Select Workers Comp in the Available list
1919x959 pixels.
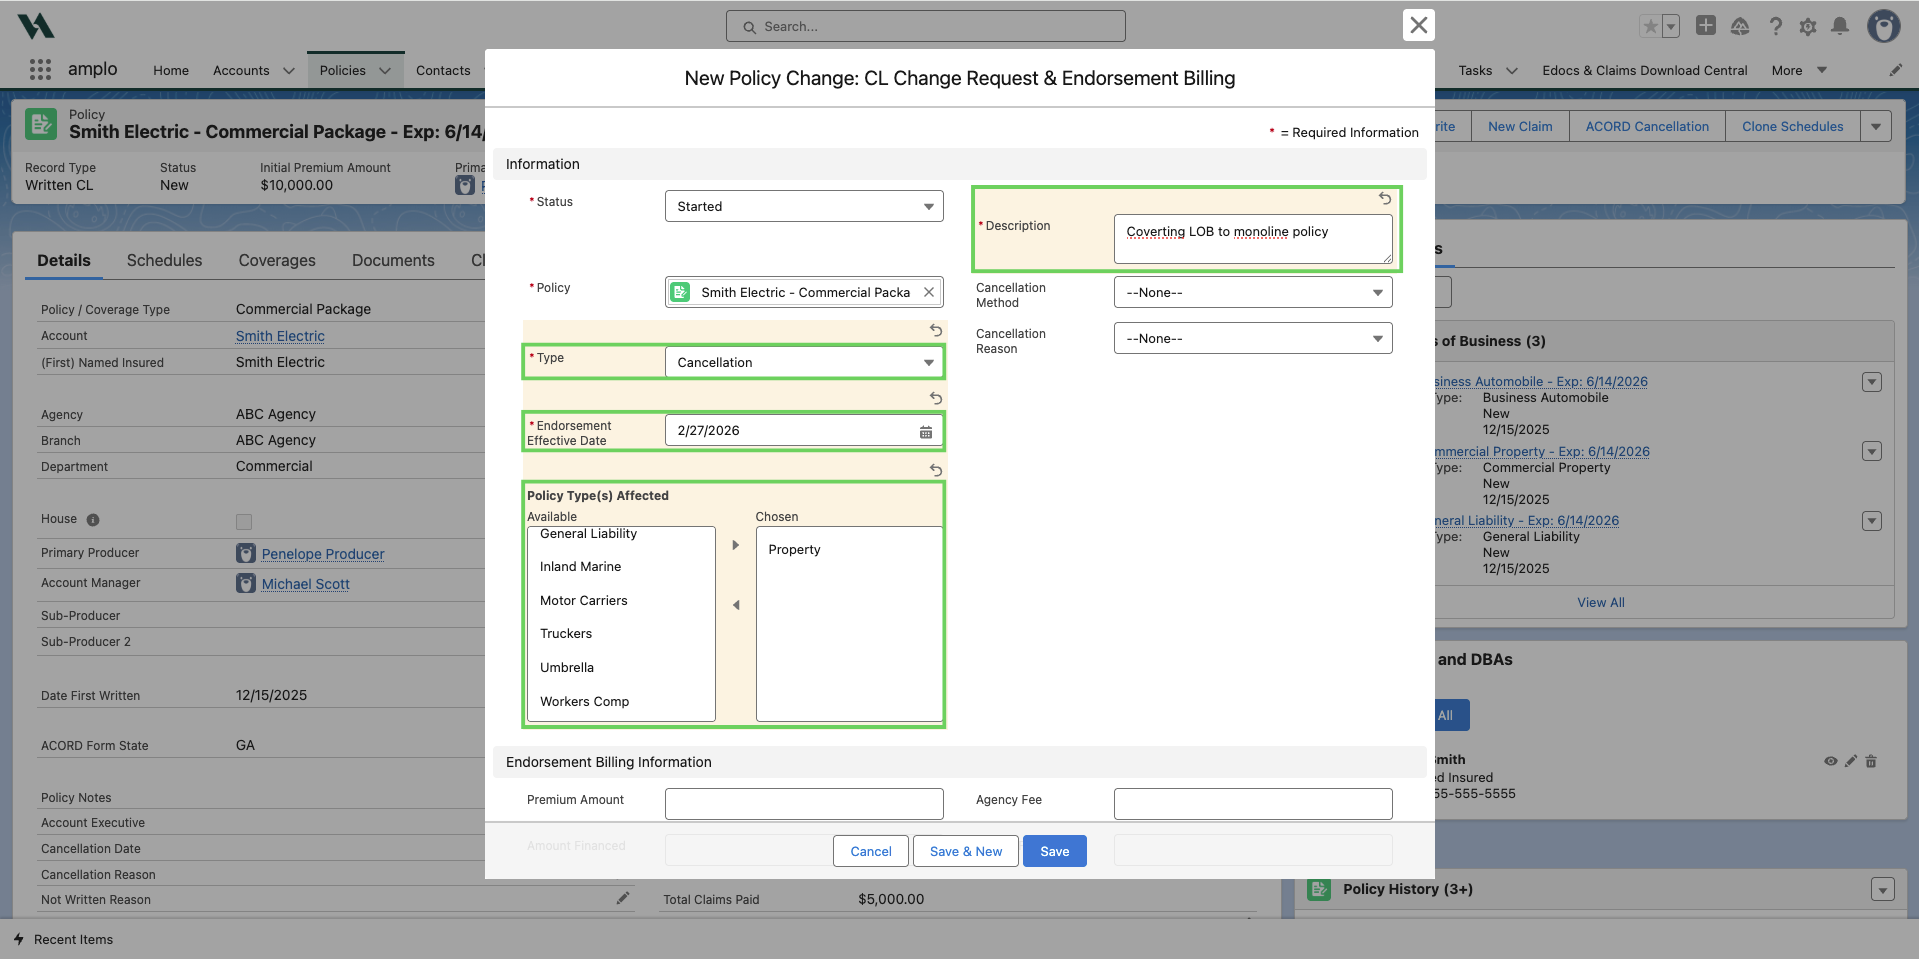[621, 702]
